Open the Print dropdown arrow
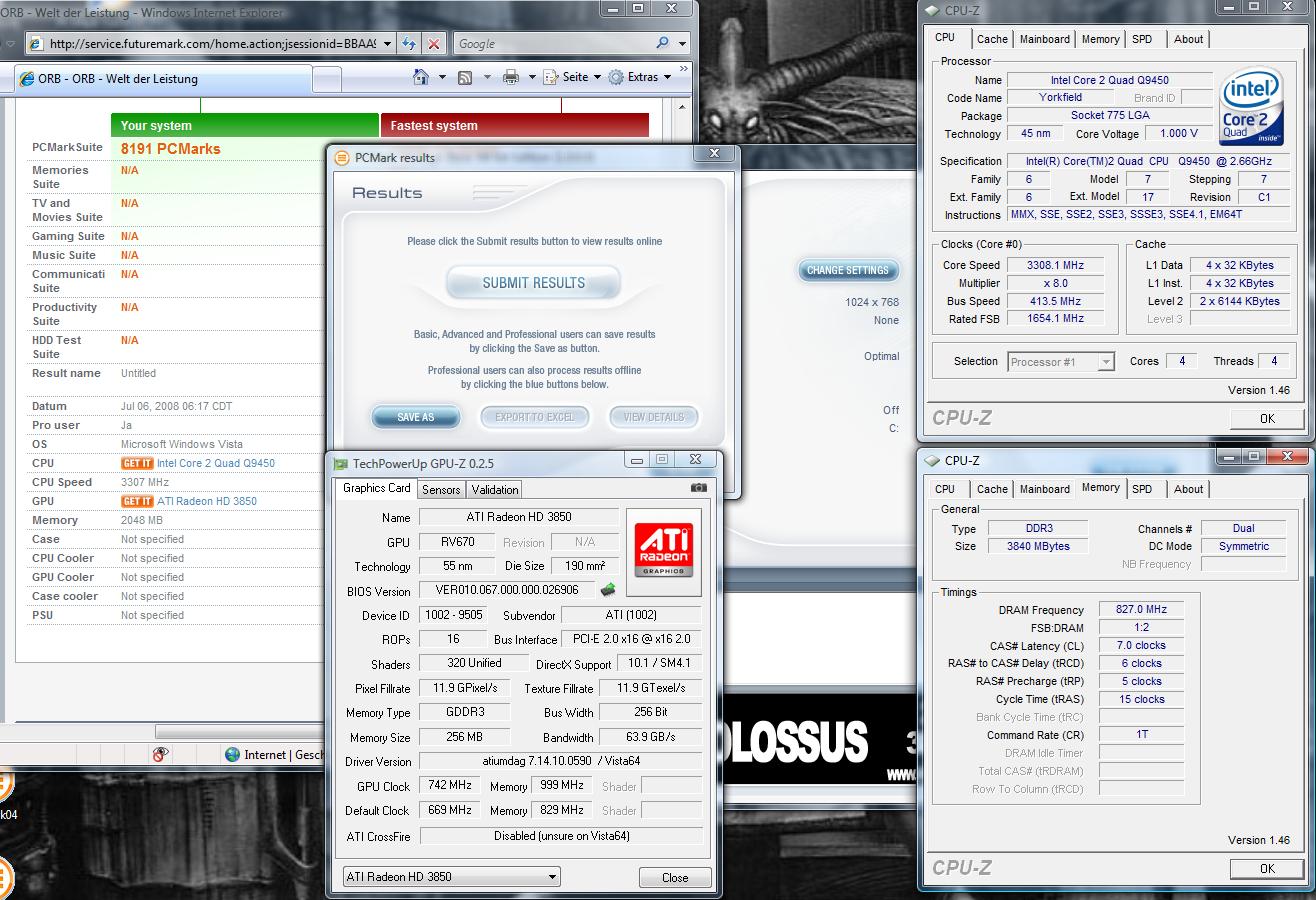Screen dimensions: 1316x900 pos(532,77)
